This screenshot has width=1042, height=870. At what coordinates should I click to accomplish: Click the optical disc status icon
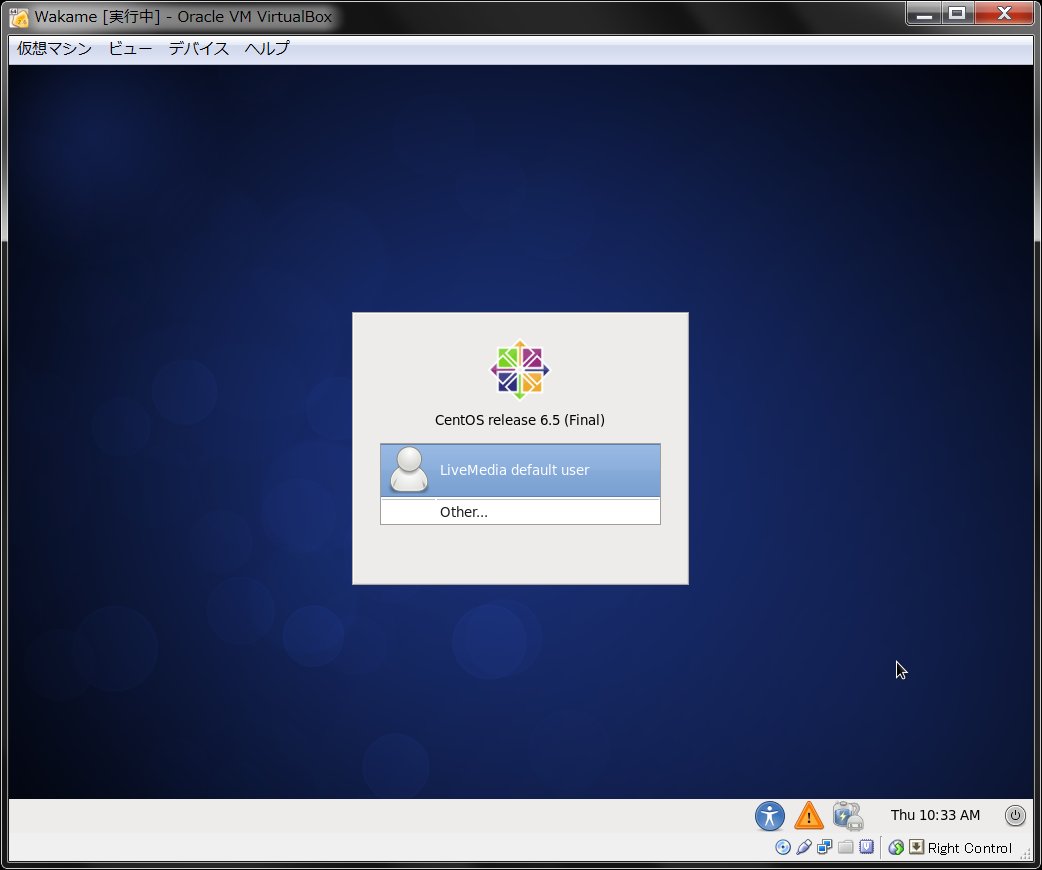click(x=783, y=847)
